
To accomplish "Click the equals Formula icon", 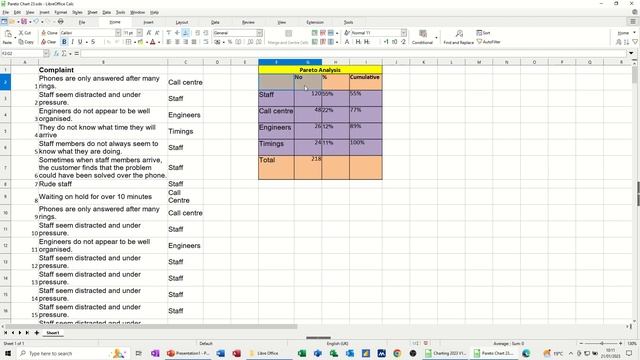I will [76, 53].
